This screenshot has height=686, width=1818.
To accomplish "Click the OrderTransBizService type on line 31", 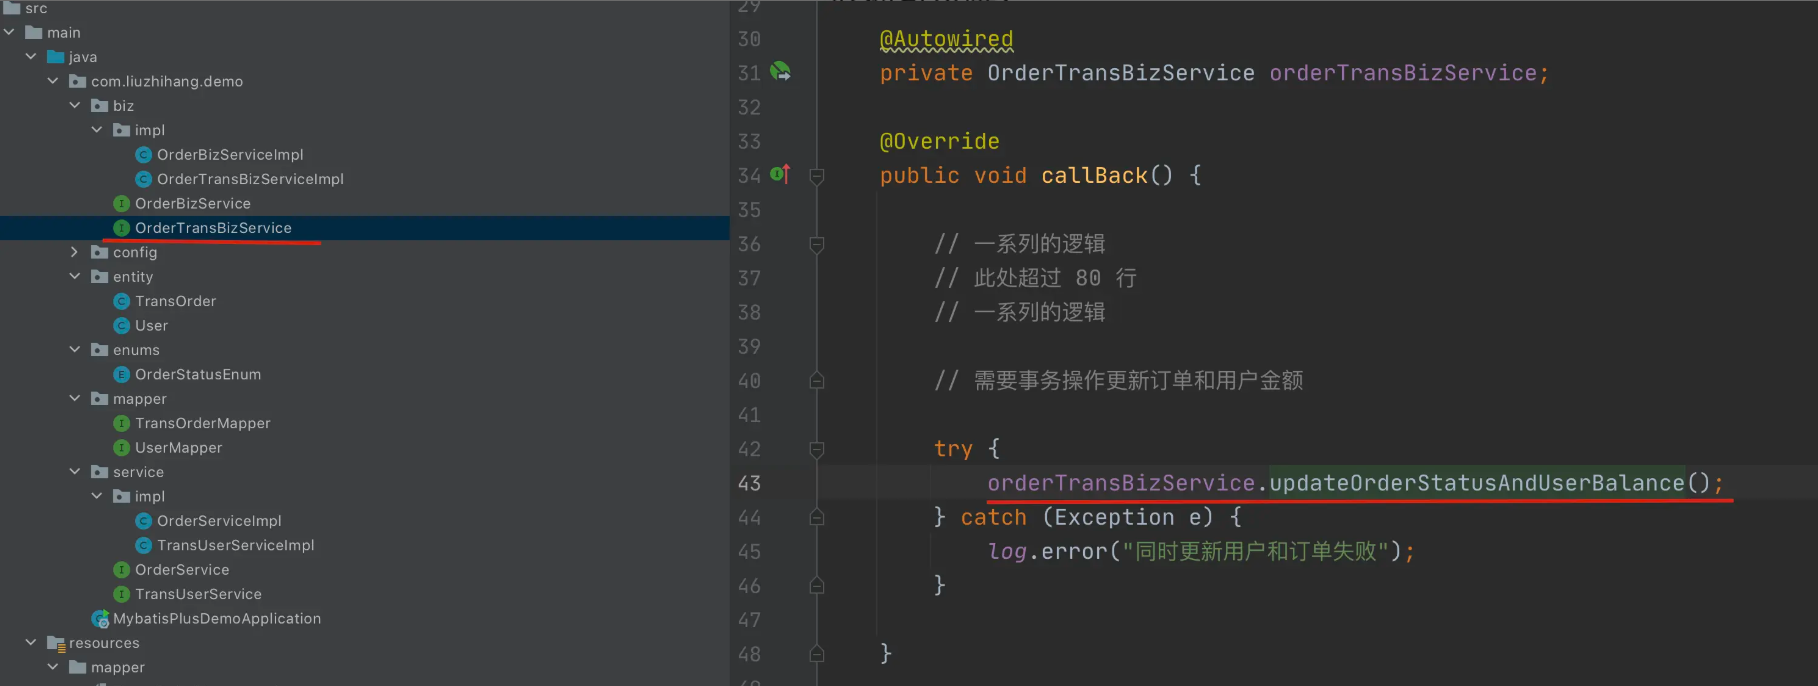I will (1121, 73).
